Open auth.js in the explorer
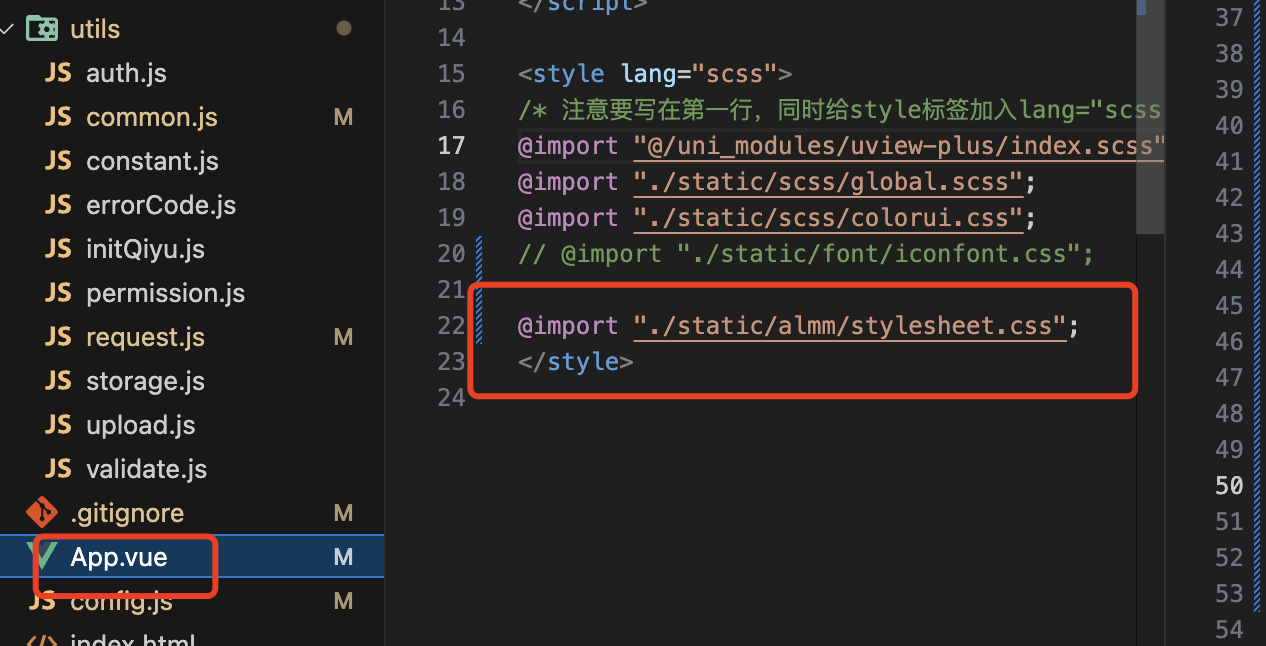The width and height of the screenshot is (1266, 646). coord(126,73)
